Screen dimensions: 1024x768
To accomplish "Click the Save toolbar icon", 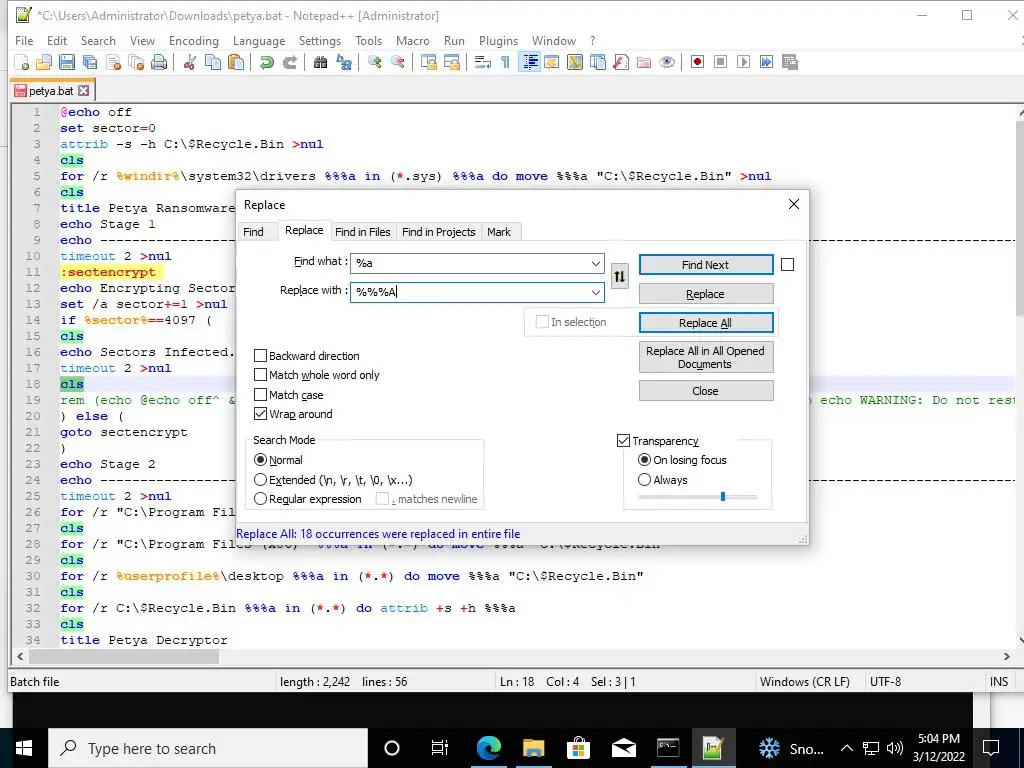I will click(67, 63).
